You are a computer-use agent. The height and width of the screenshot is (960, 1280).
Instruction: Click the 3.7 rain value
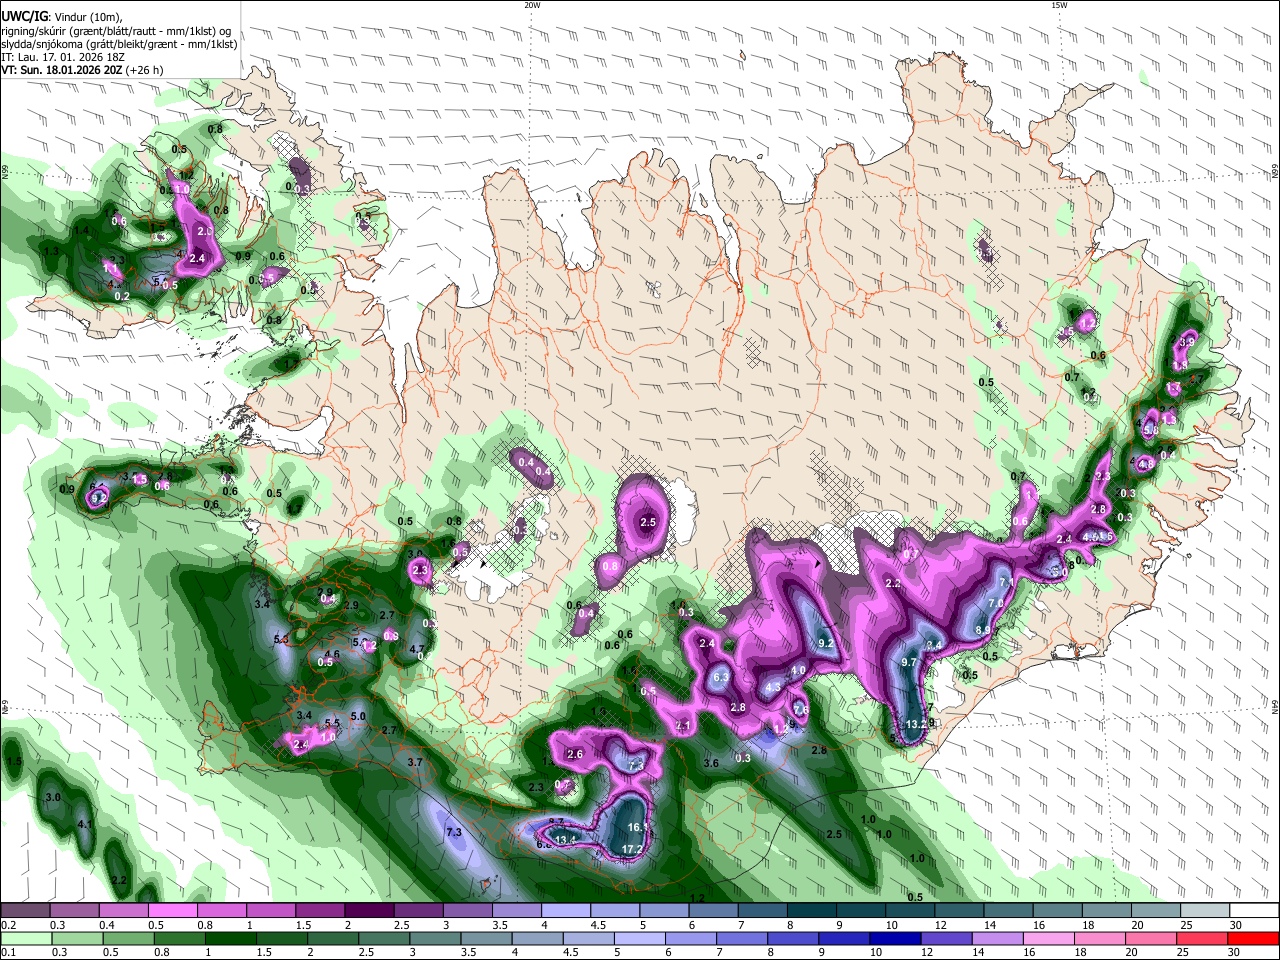click(x=416, y=762)
